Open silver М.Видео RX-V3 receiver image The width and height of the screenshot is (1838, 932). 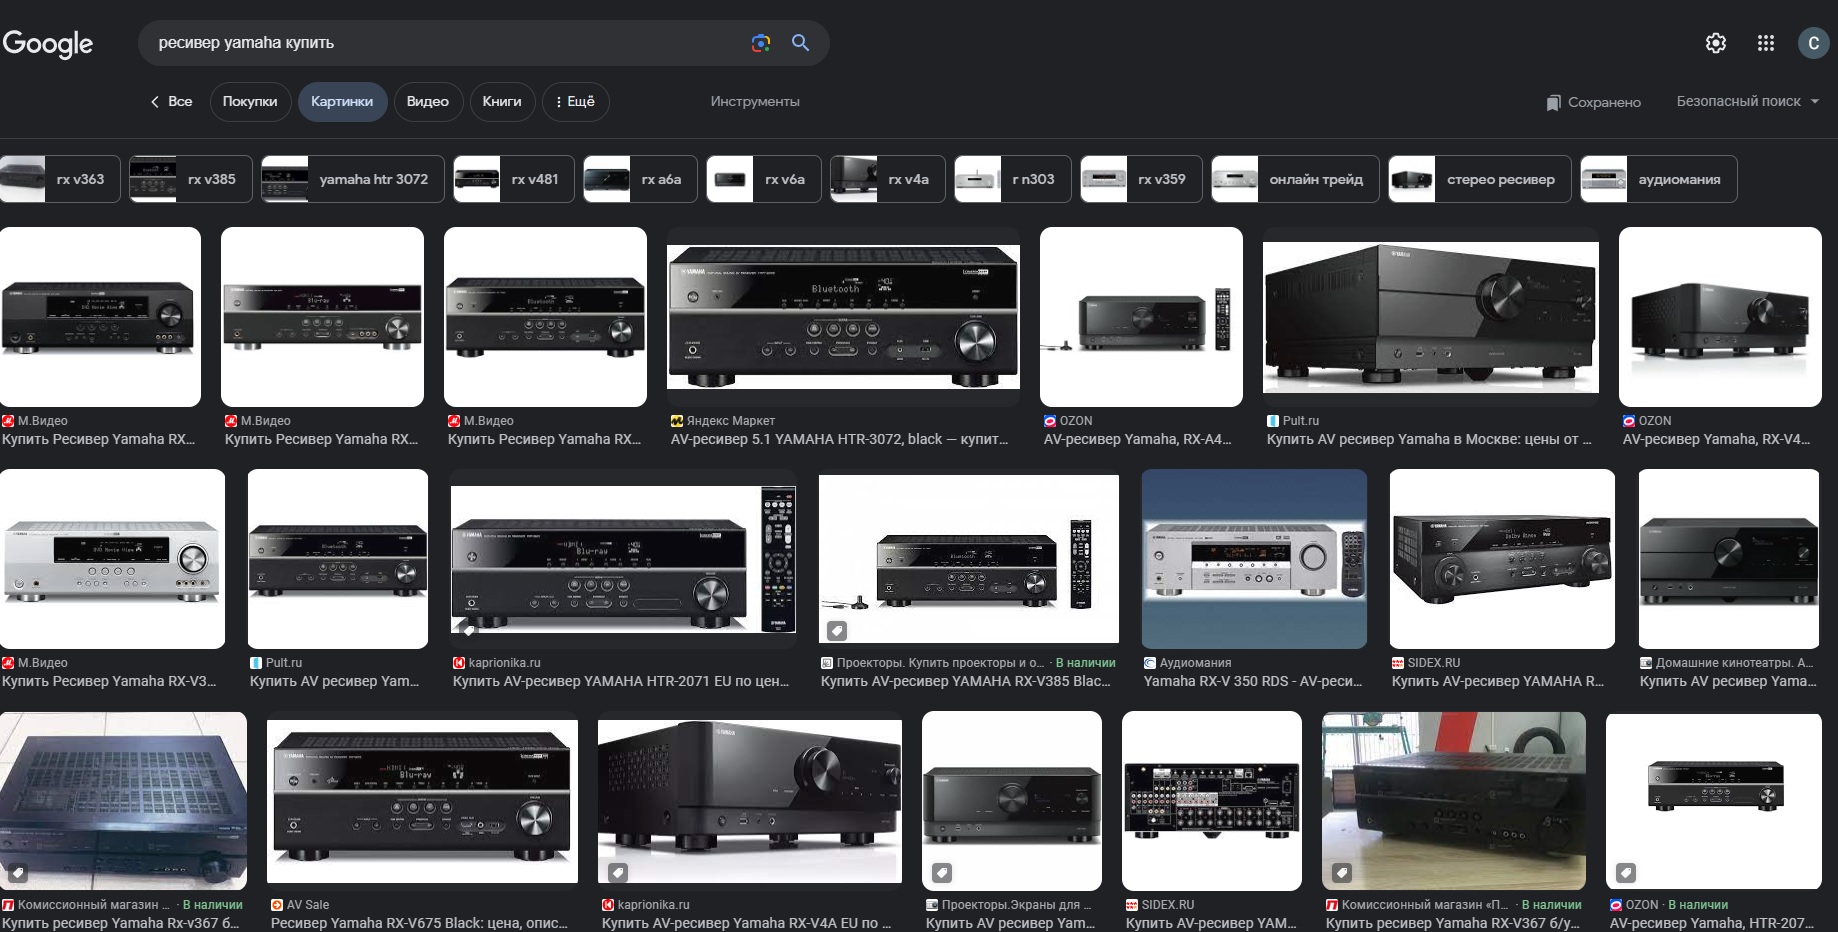(x=112, y=559)
